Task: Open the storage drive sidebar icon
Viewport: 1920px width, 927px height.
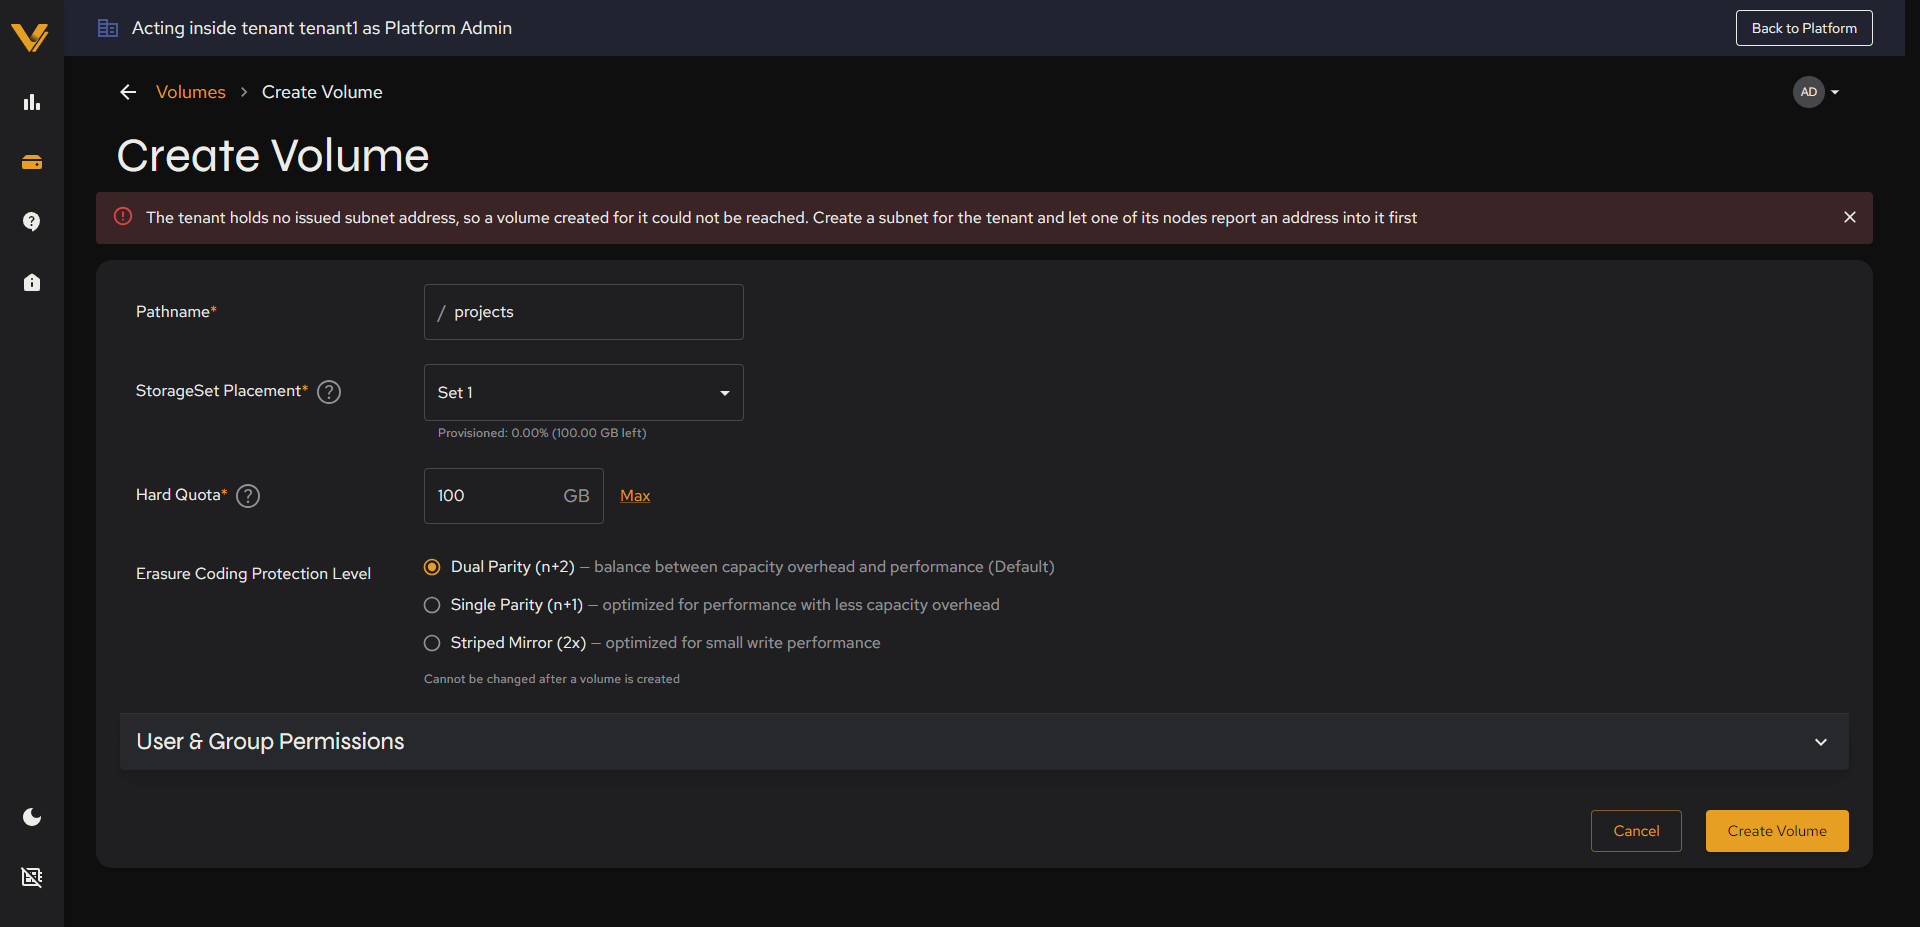Action: 32,162
